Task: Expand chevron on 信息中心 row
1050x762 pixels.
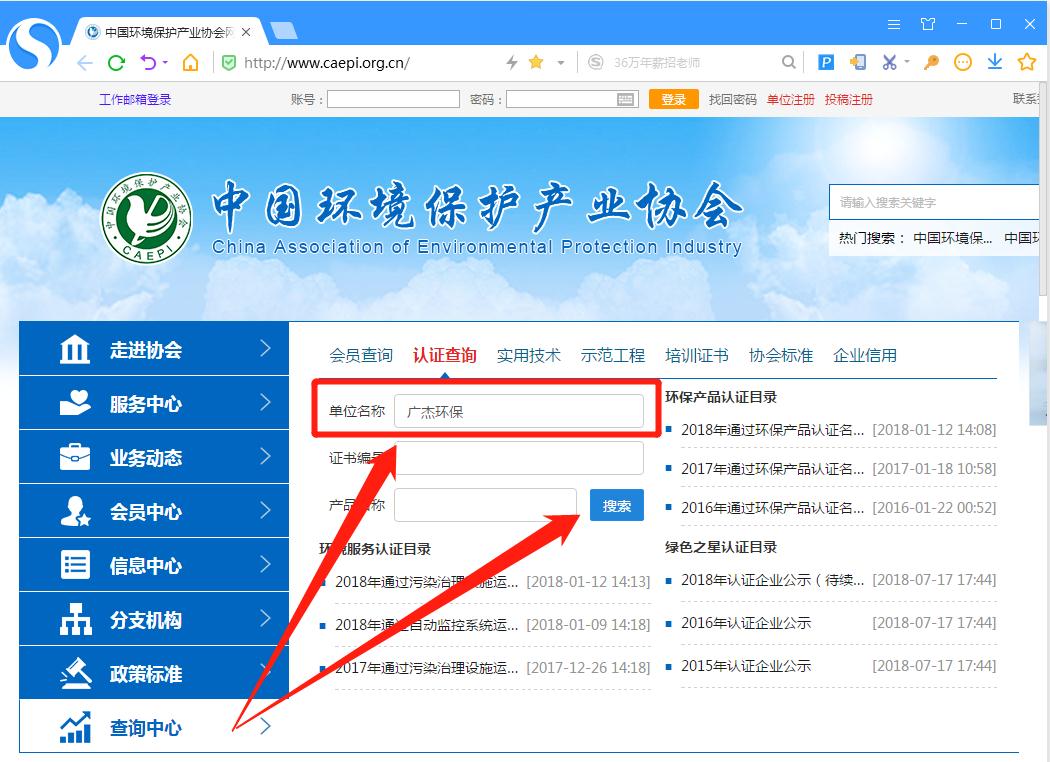Action: click(x=265, y=564)
